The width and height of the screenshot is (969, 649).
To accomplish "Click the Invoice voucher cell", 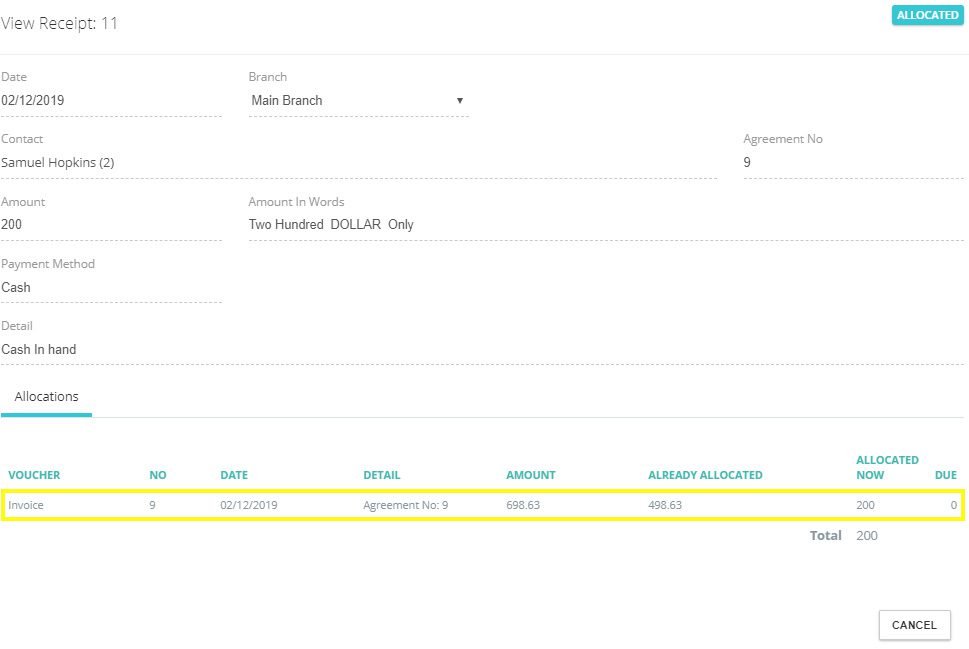I will (26, 505).
